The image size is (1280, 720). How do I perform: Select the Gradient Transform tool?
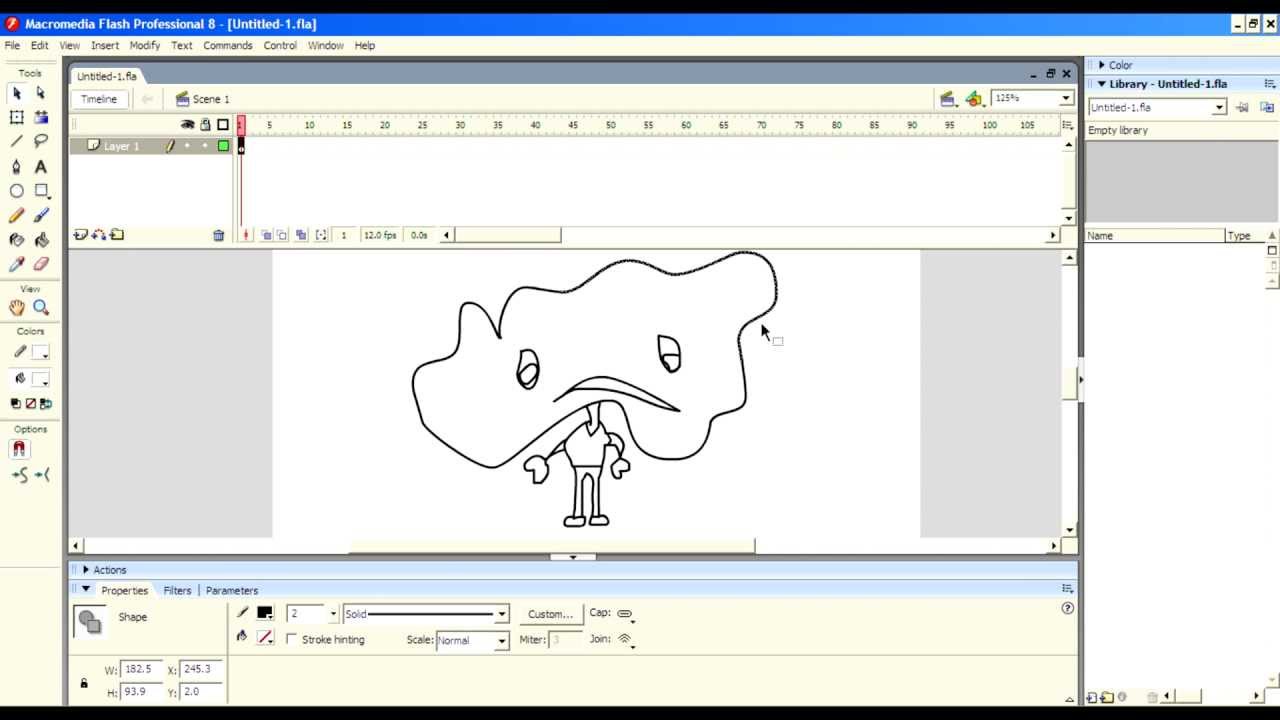(x=41, y=117)
